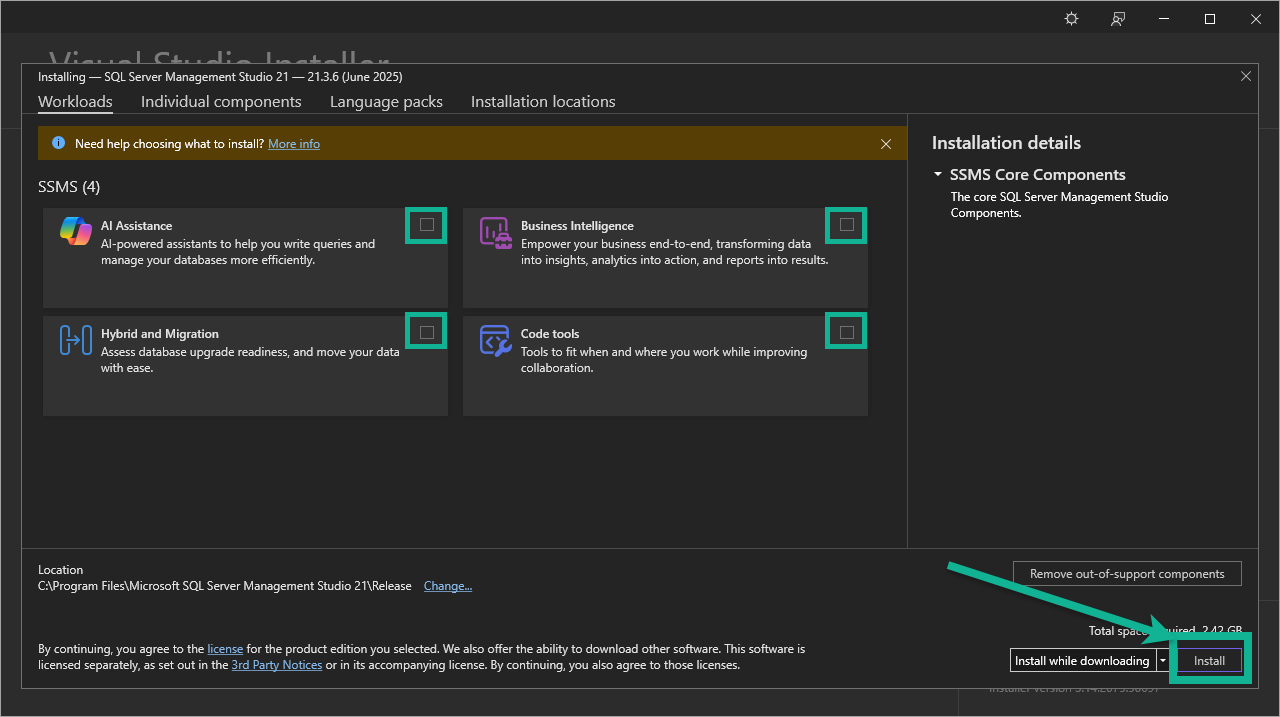Screen dimensions: 1280x717
Task: Open settings gear in the title bar
Action: point(1071,19)
